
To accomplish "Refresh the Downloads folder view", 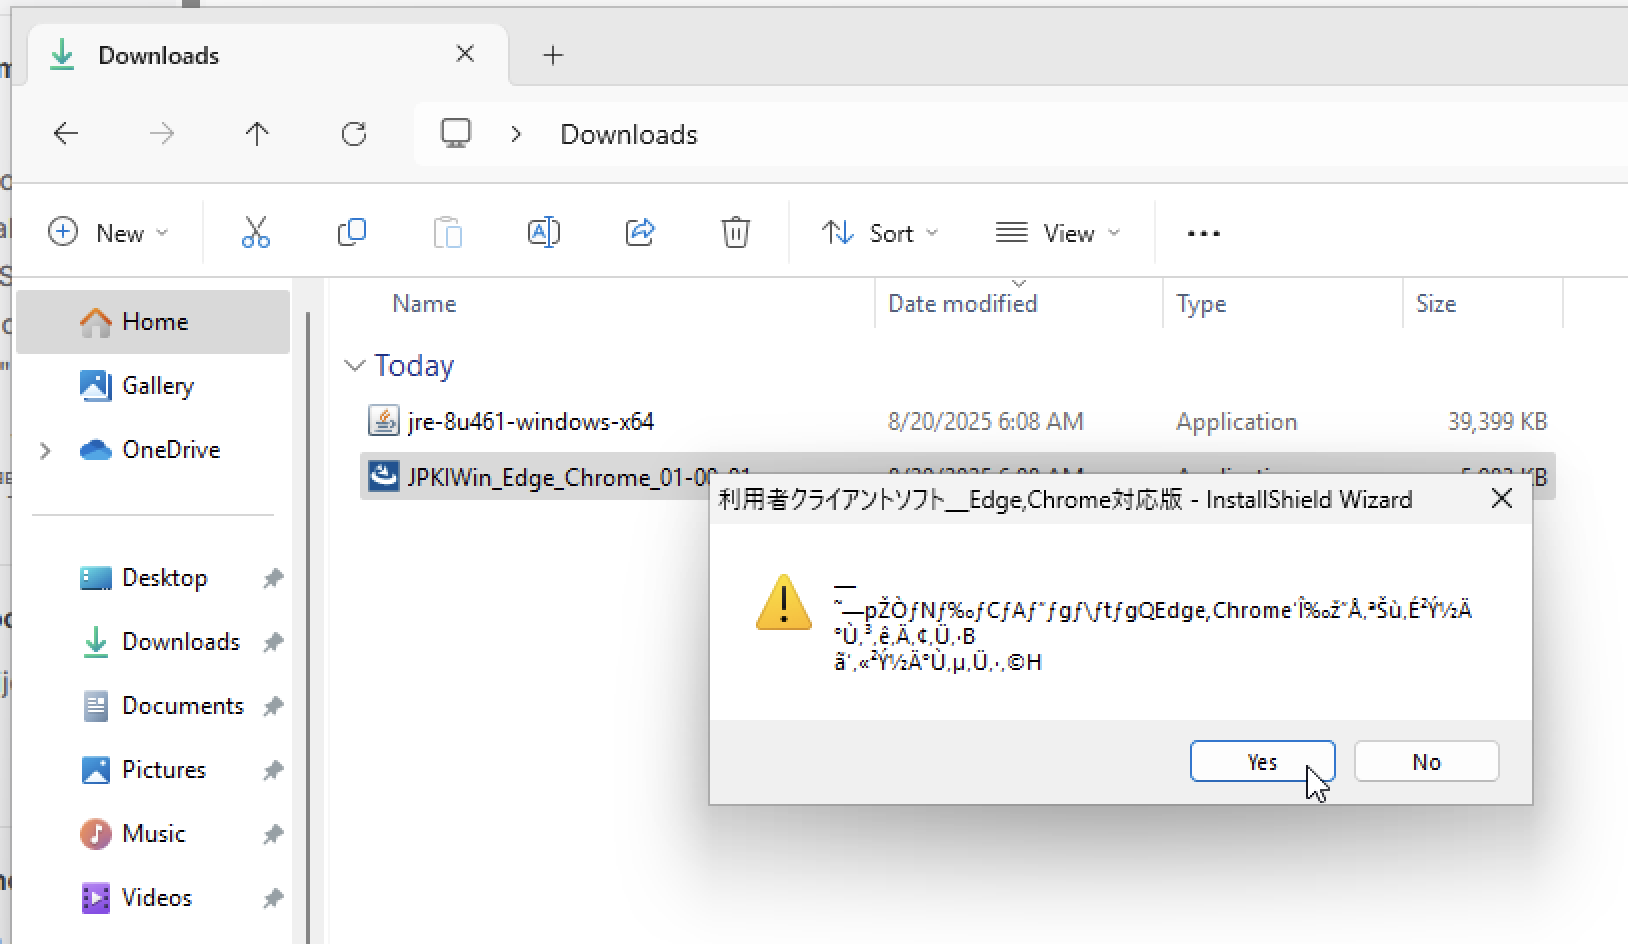I will [354, 133].
